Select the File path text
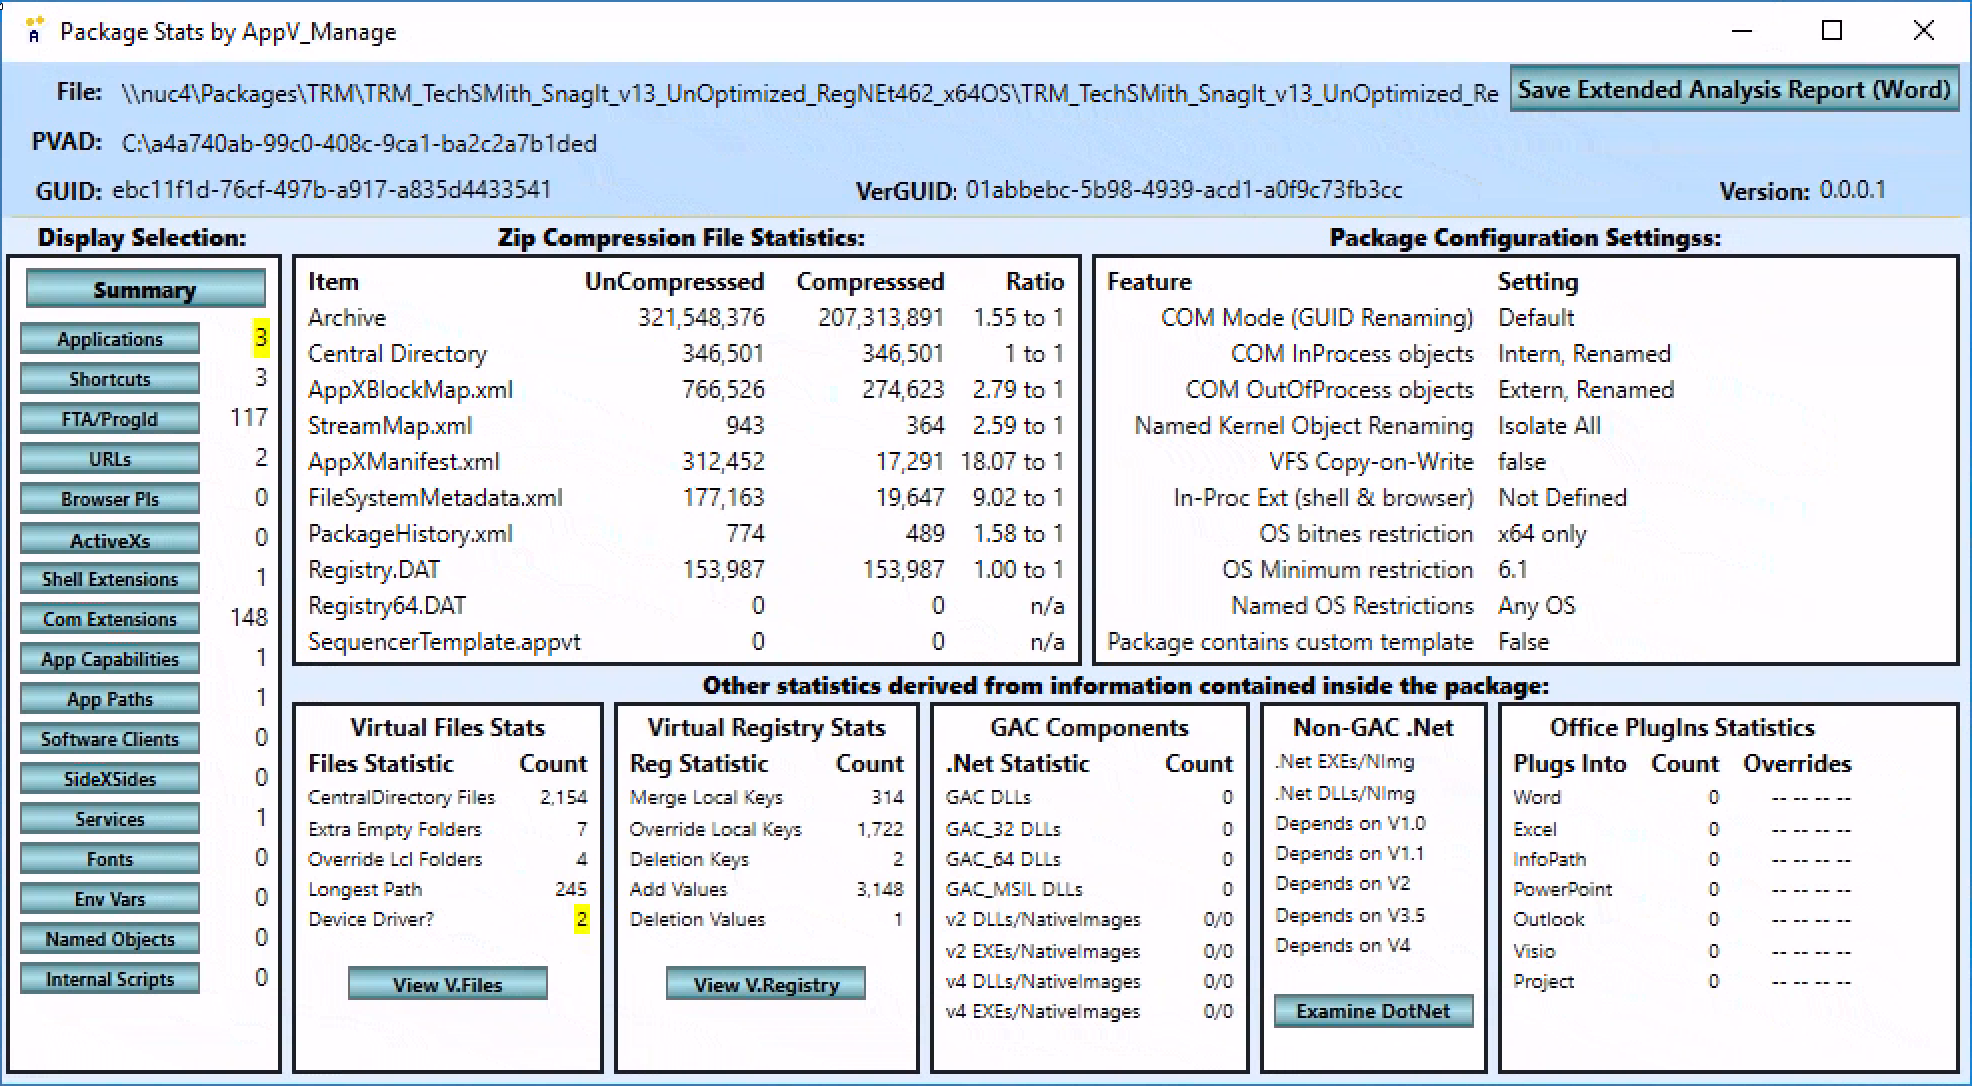 (810, 94)
